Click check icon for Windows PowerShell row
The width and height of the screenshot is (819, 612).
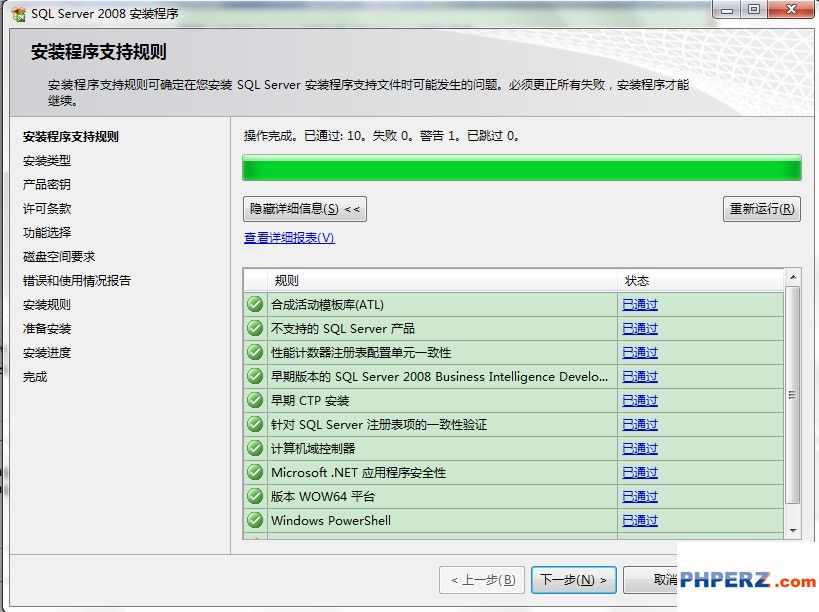click(x=255, y=520)
